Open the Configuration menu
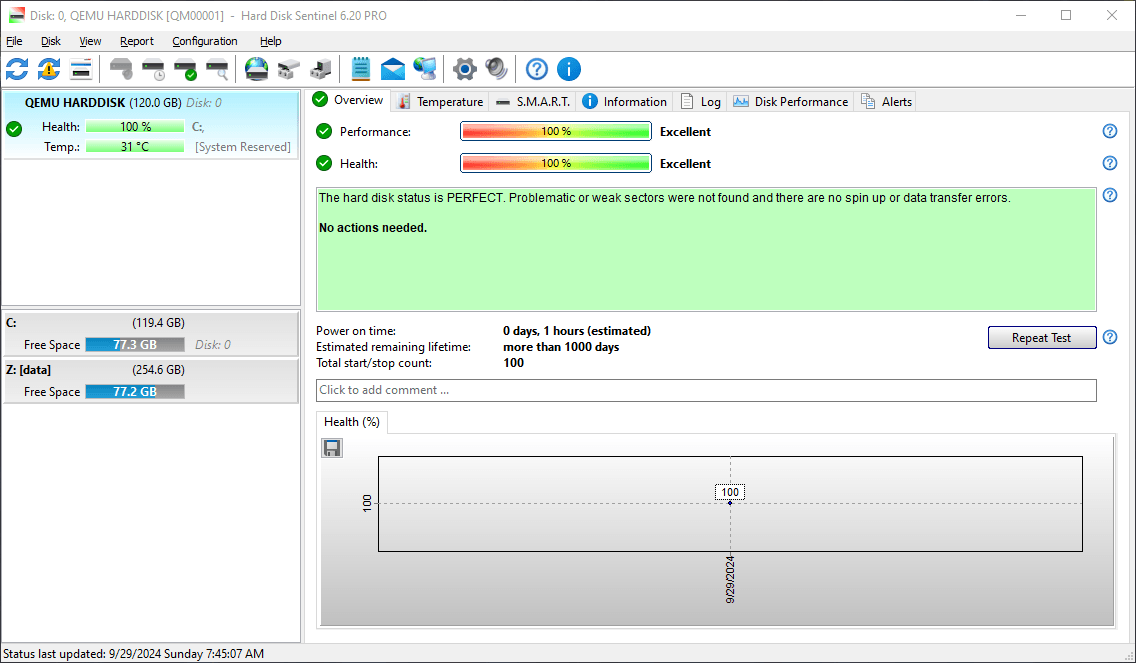The height and width of the screenshot is (663, 1136). click(204, 41)
